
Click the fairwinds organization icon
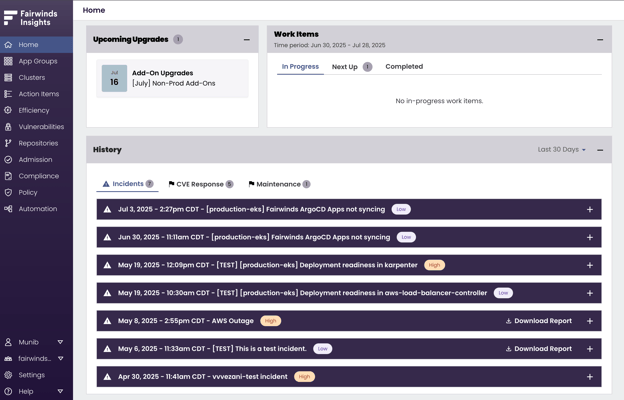[x=8, y=359]
